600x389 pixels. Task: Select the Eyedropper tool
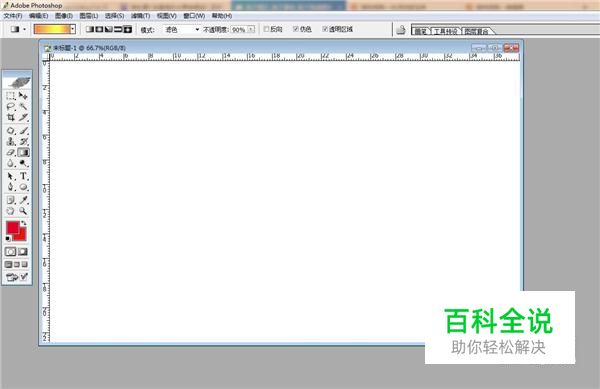[x=23, y=200]
